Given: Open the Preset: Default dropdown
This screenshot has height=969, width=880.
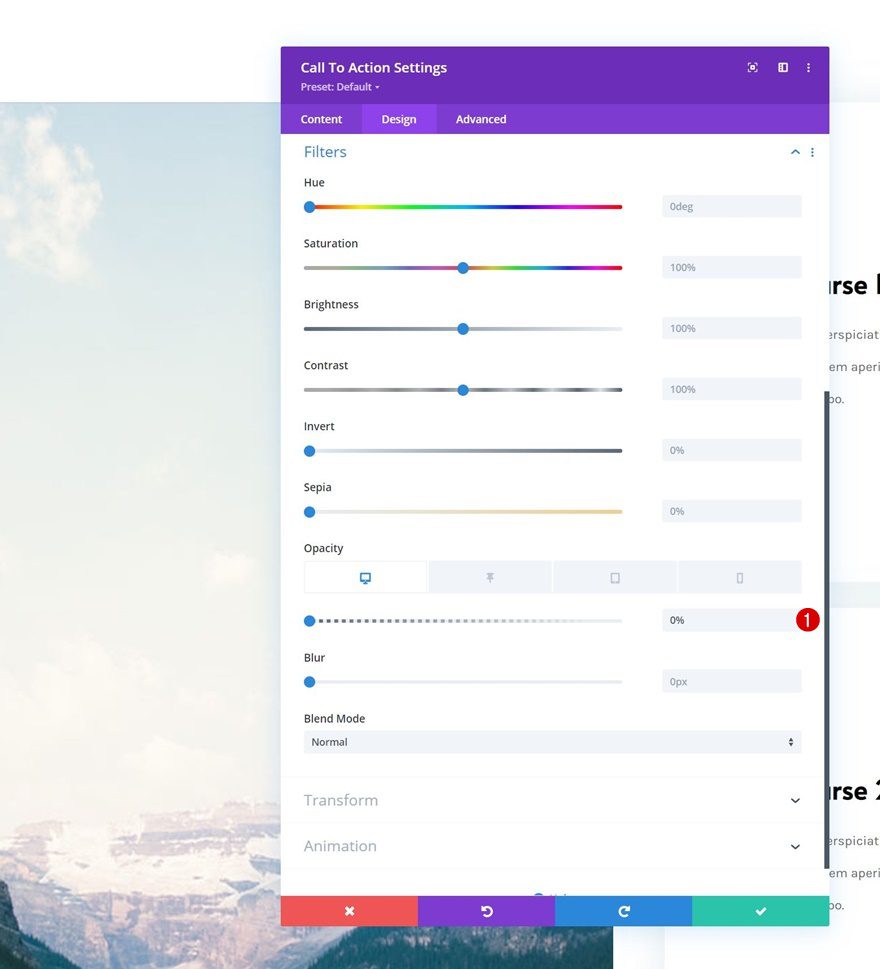Looking at the screenshot, I should click(x=340, y=87).
